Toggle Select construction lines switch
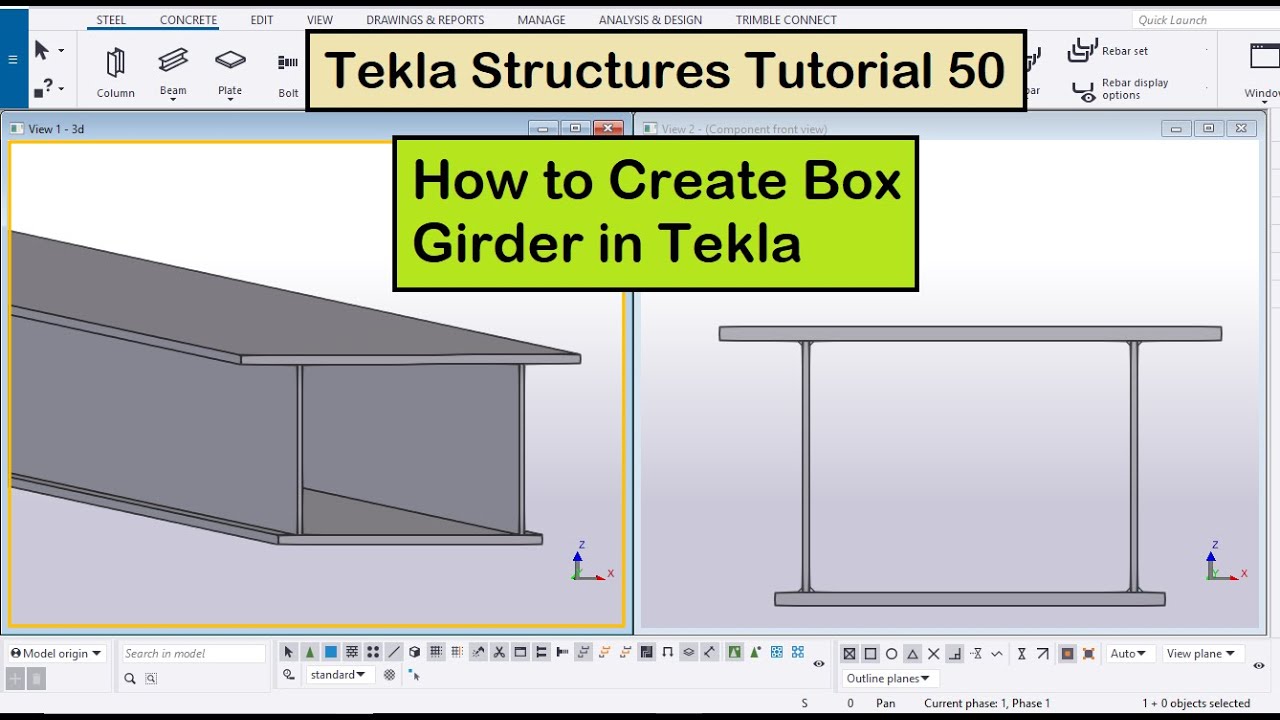Viewport: 1280px width, 720px height. (394, 652)
